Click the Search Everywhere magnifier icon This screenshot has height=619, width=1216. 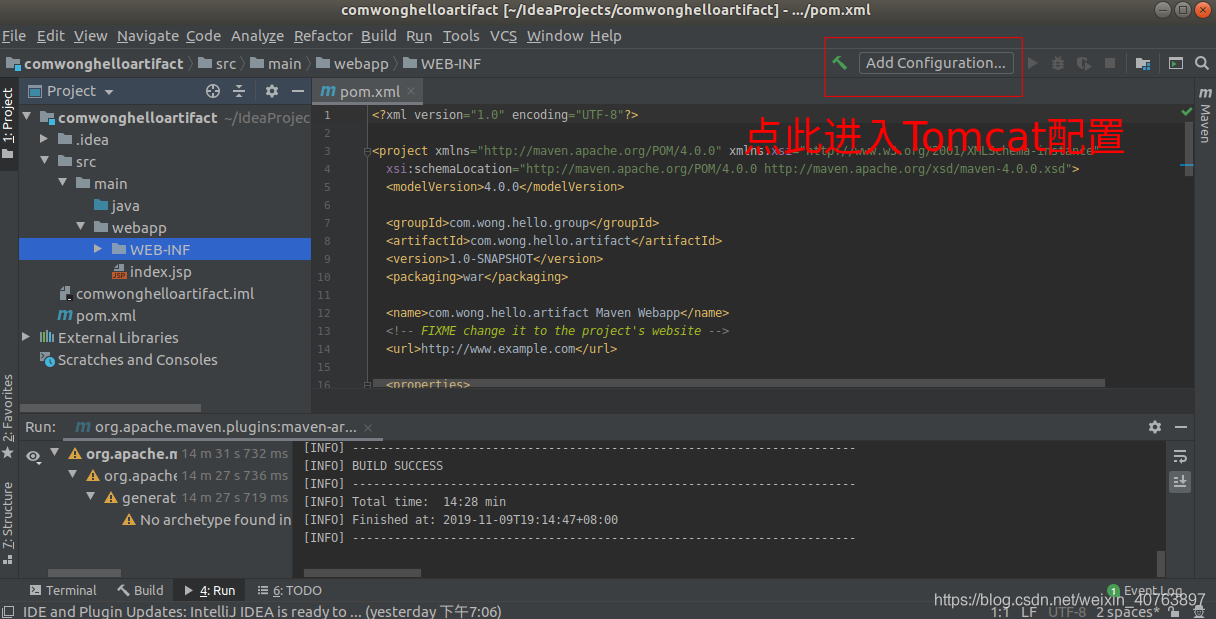click(1202, 63)
